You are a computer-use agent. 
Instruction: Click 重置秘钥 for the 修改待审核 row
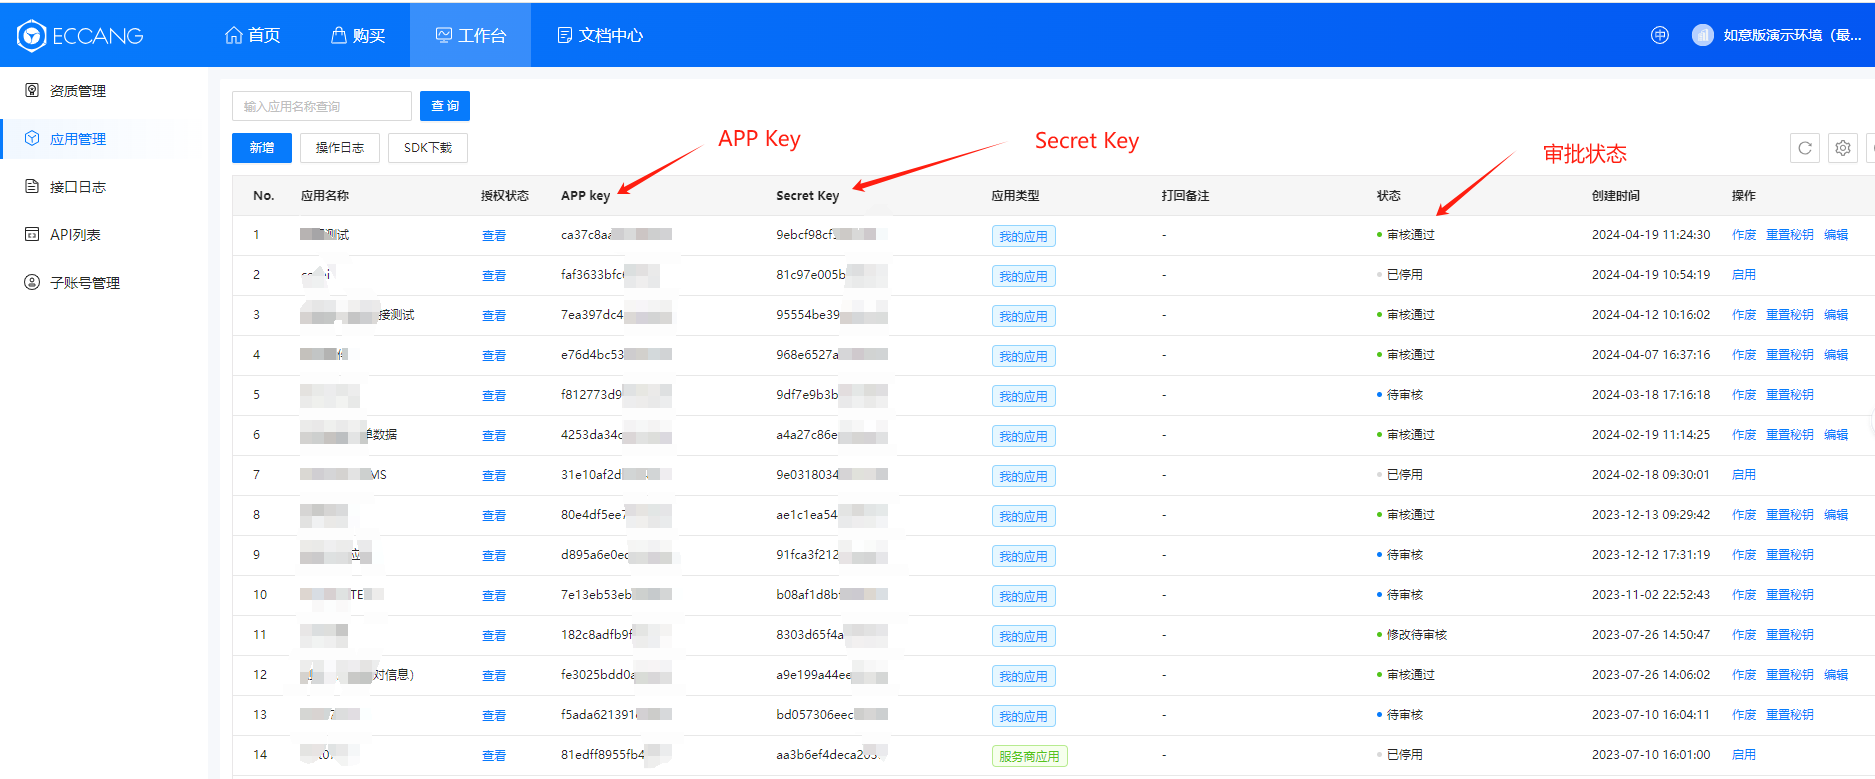1790,635
